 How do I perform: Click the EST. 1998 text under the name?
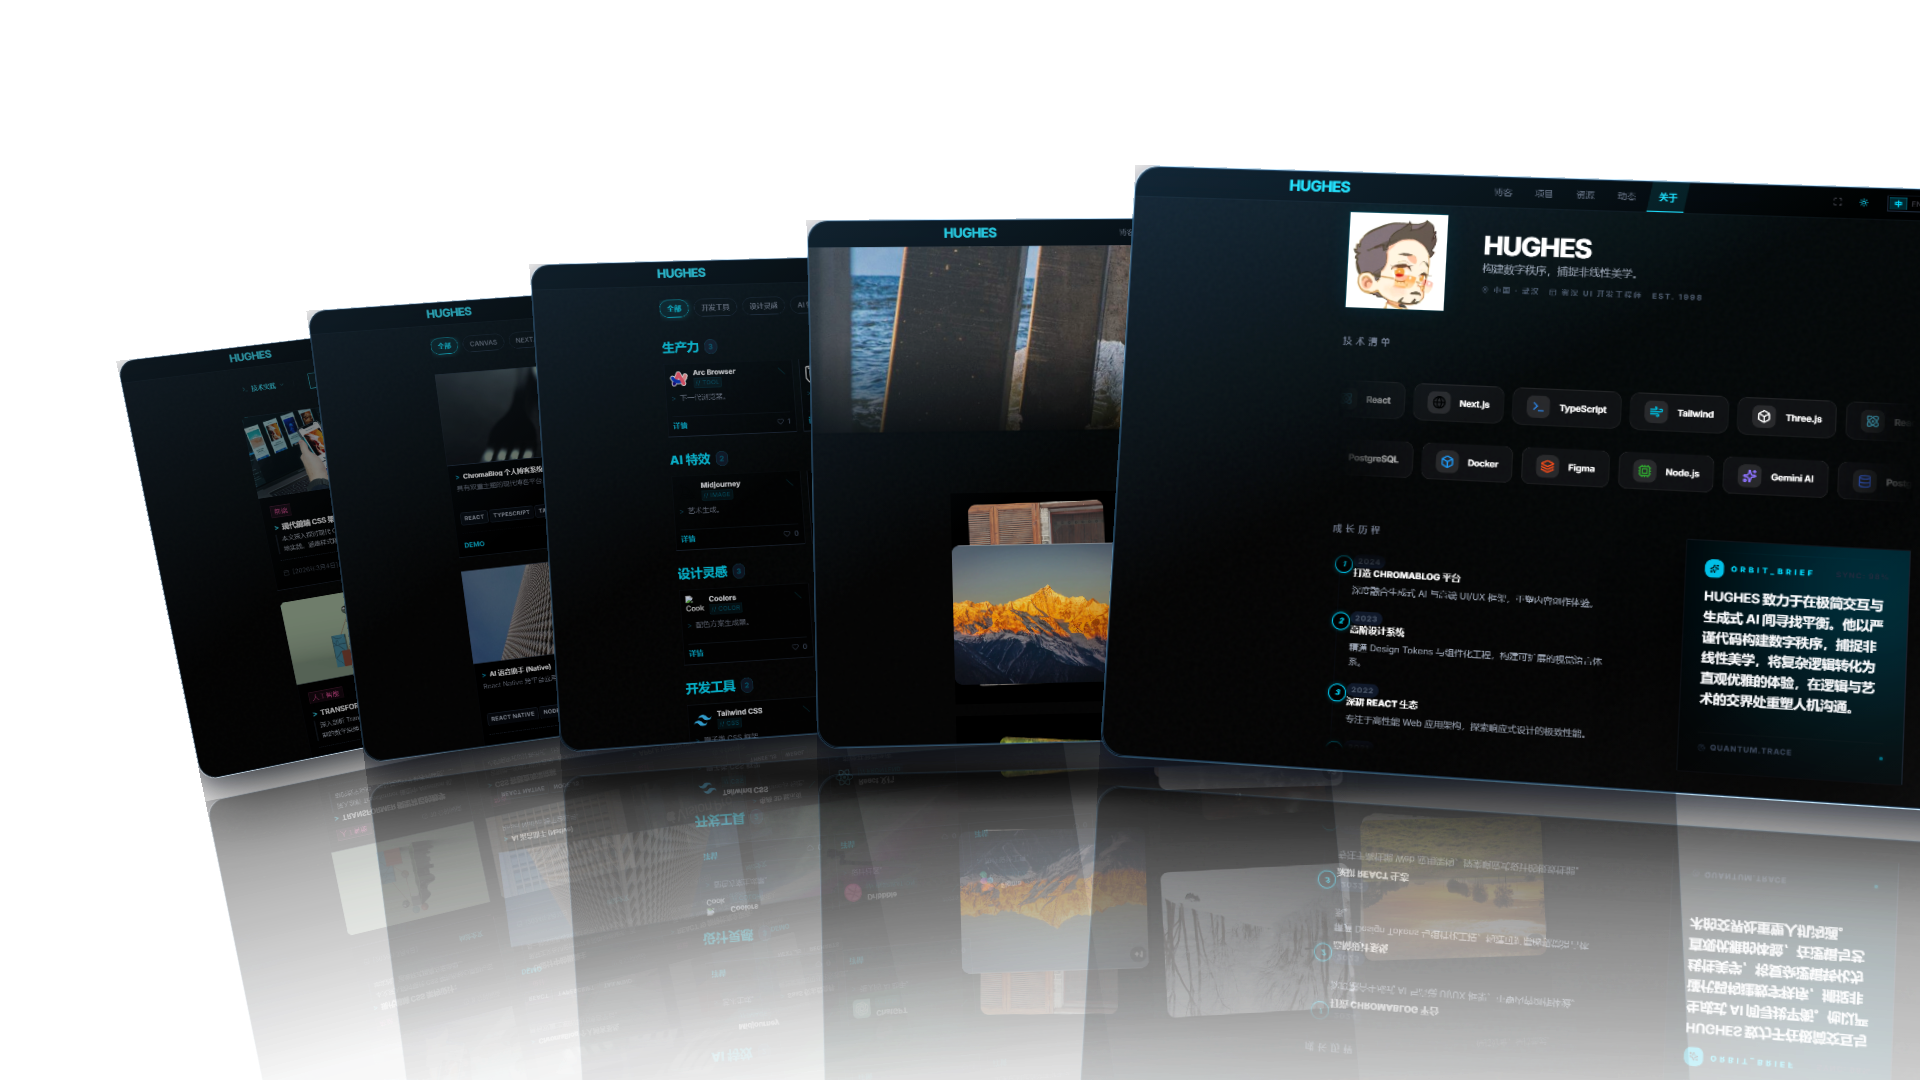(1676, 297)
